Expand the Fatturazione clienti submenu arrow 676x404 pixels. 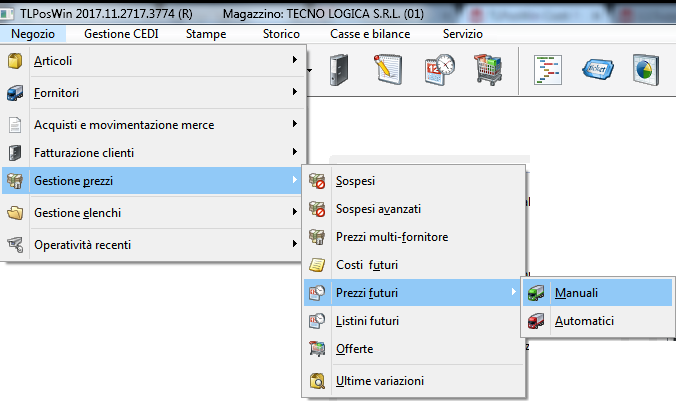click(295, 151)
